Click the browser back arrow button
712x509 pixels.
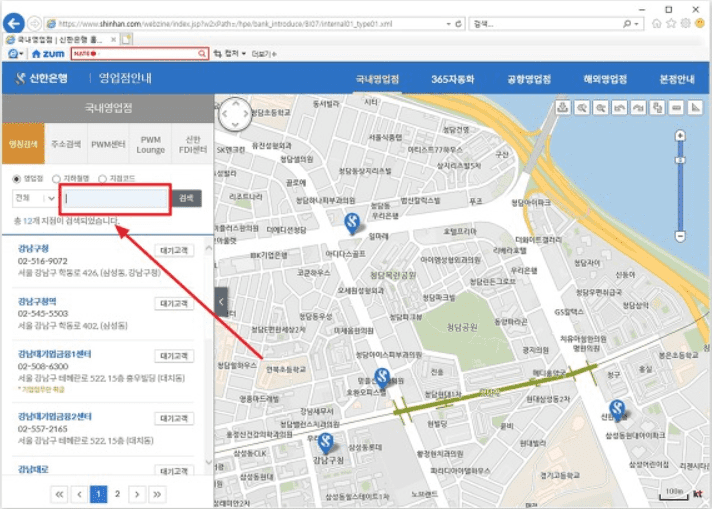[13, 23]
